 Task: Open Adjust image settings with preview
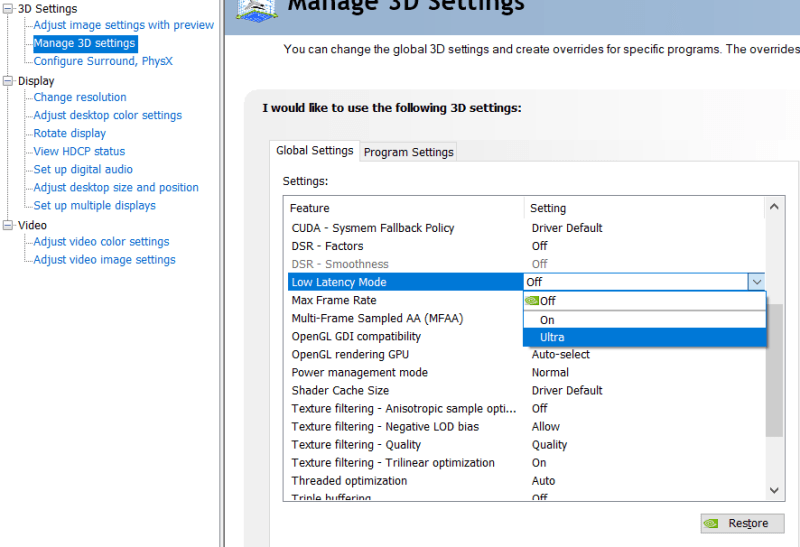123,25
